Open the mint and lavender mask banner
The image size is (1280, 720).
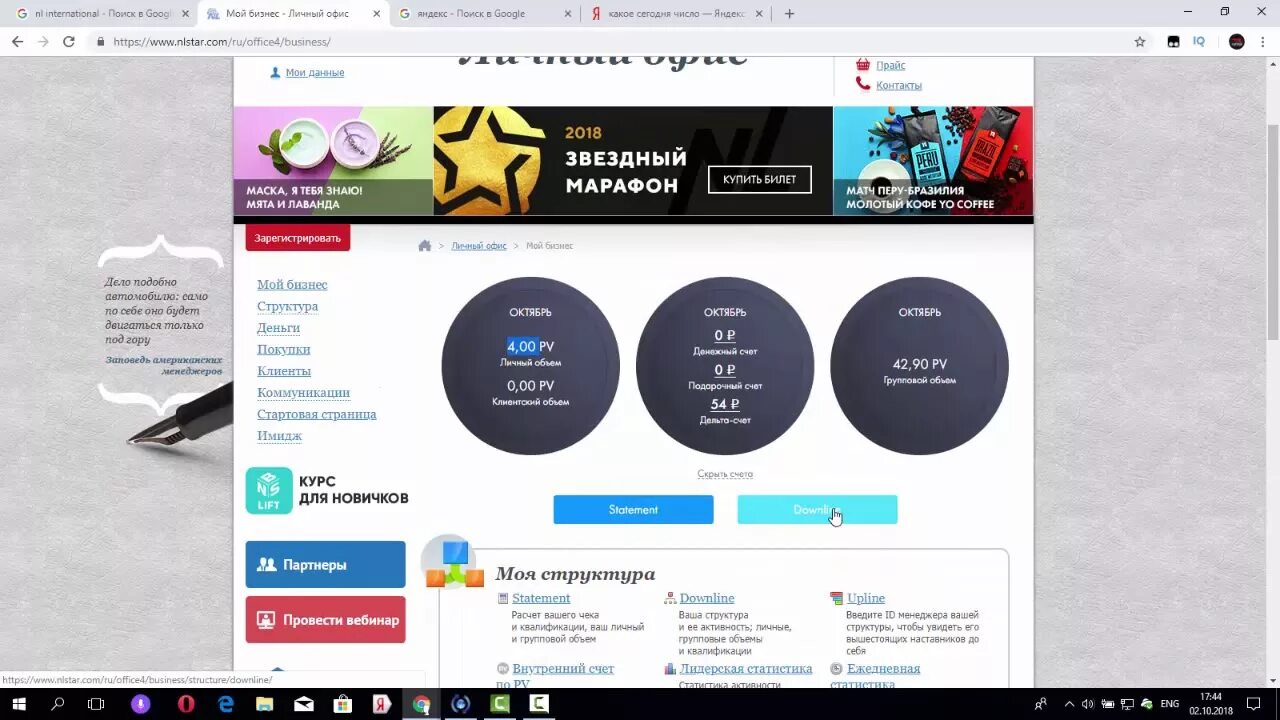pyautogui.click(x=333, y=161)
